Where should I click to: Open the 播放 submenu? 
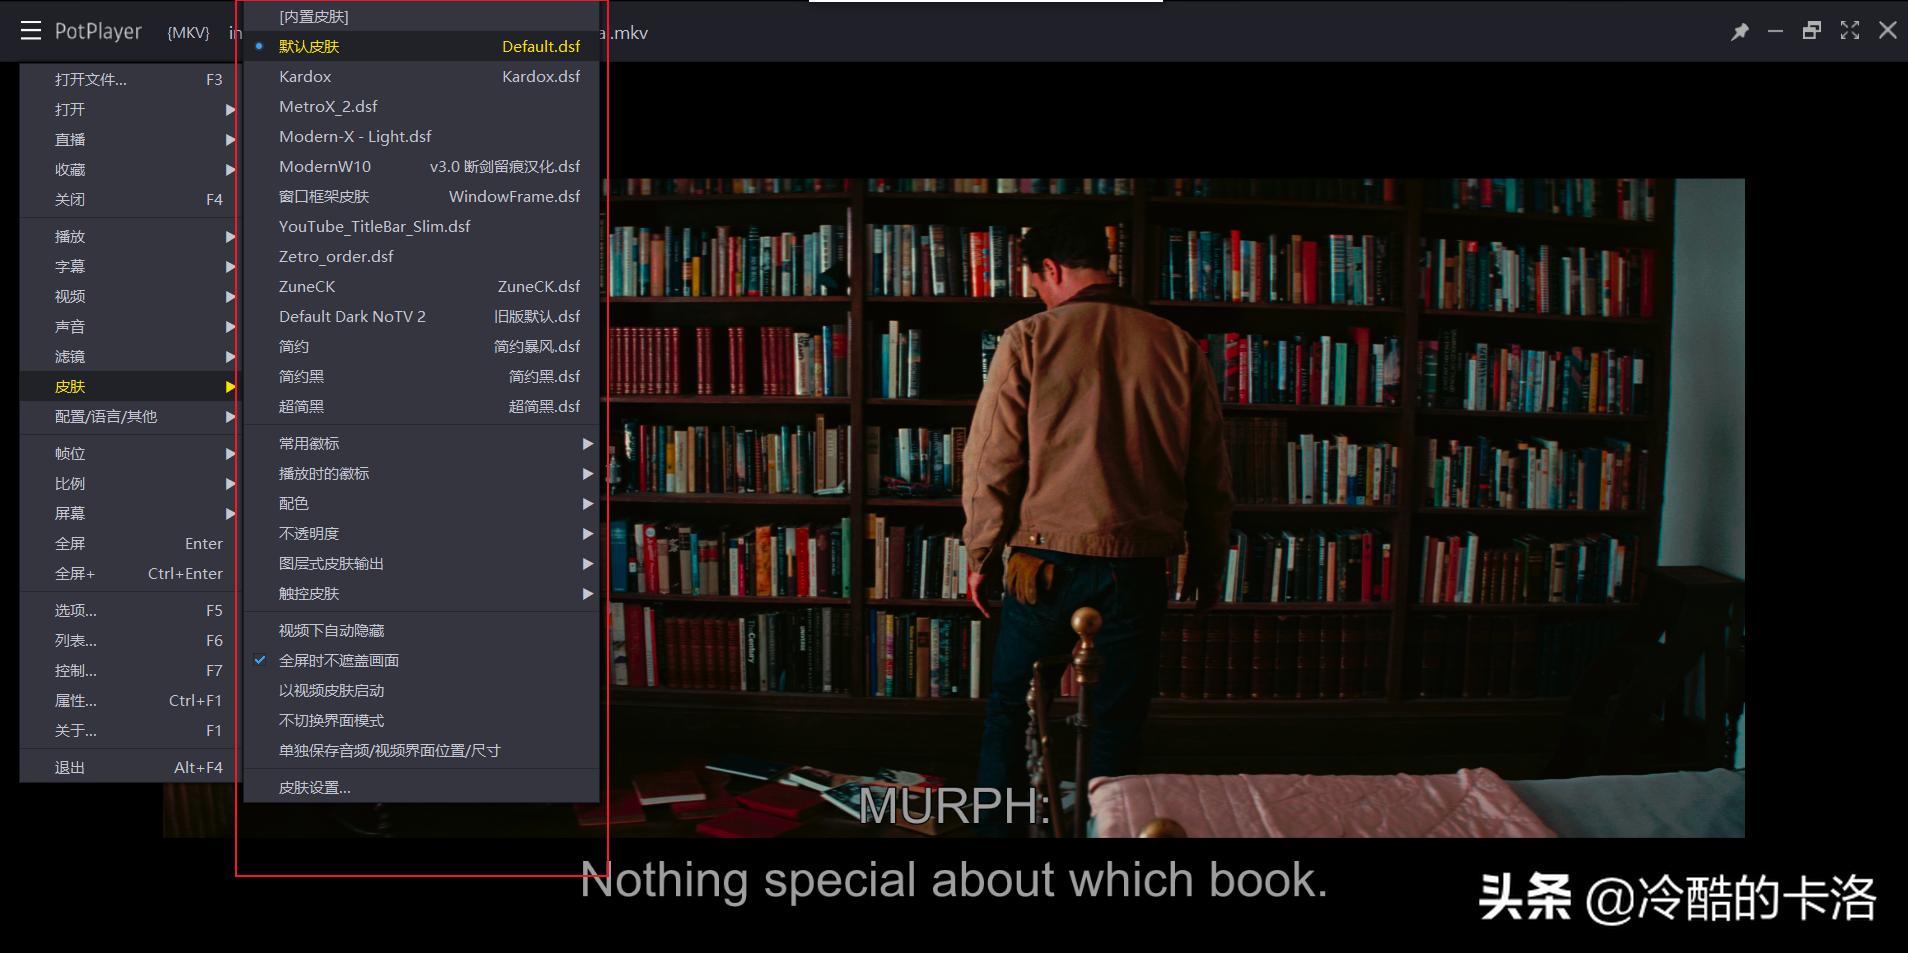coord(130,236)
